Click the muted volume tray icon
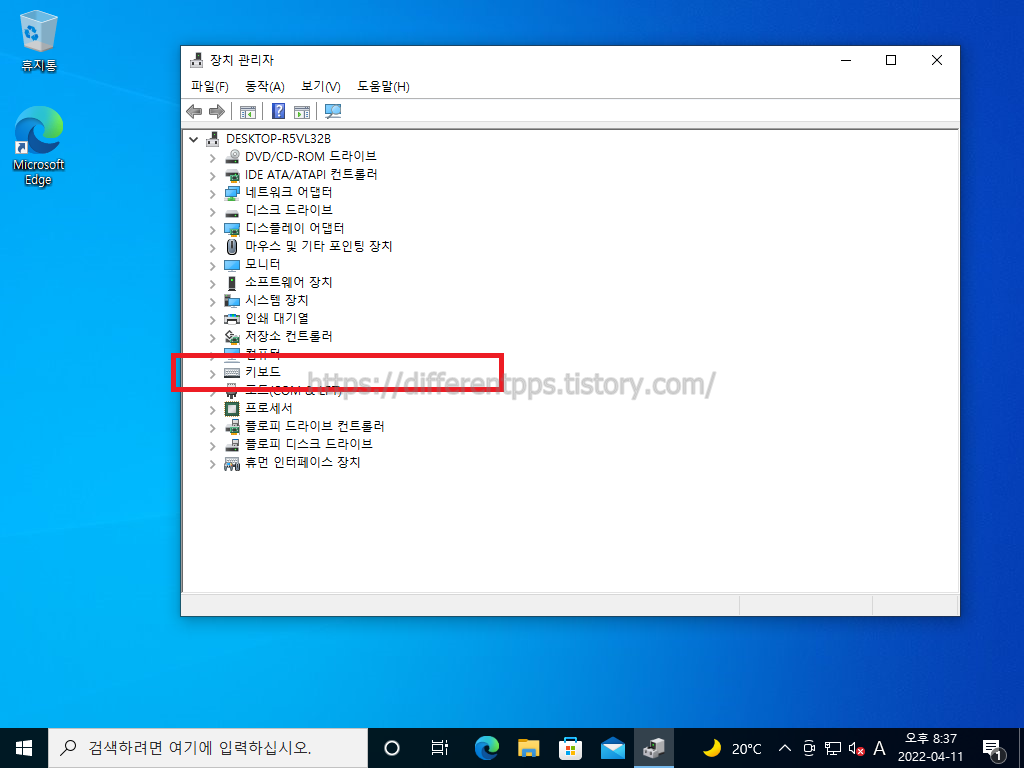This screenshot has height=768, width=1024. point(856,748)
